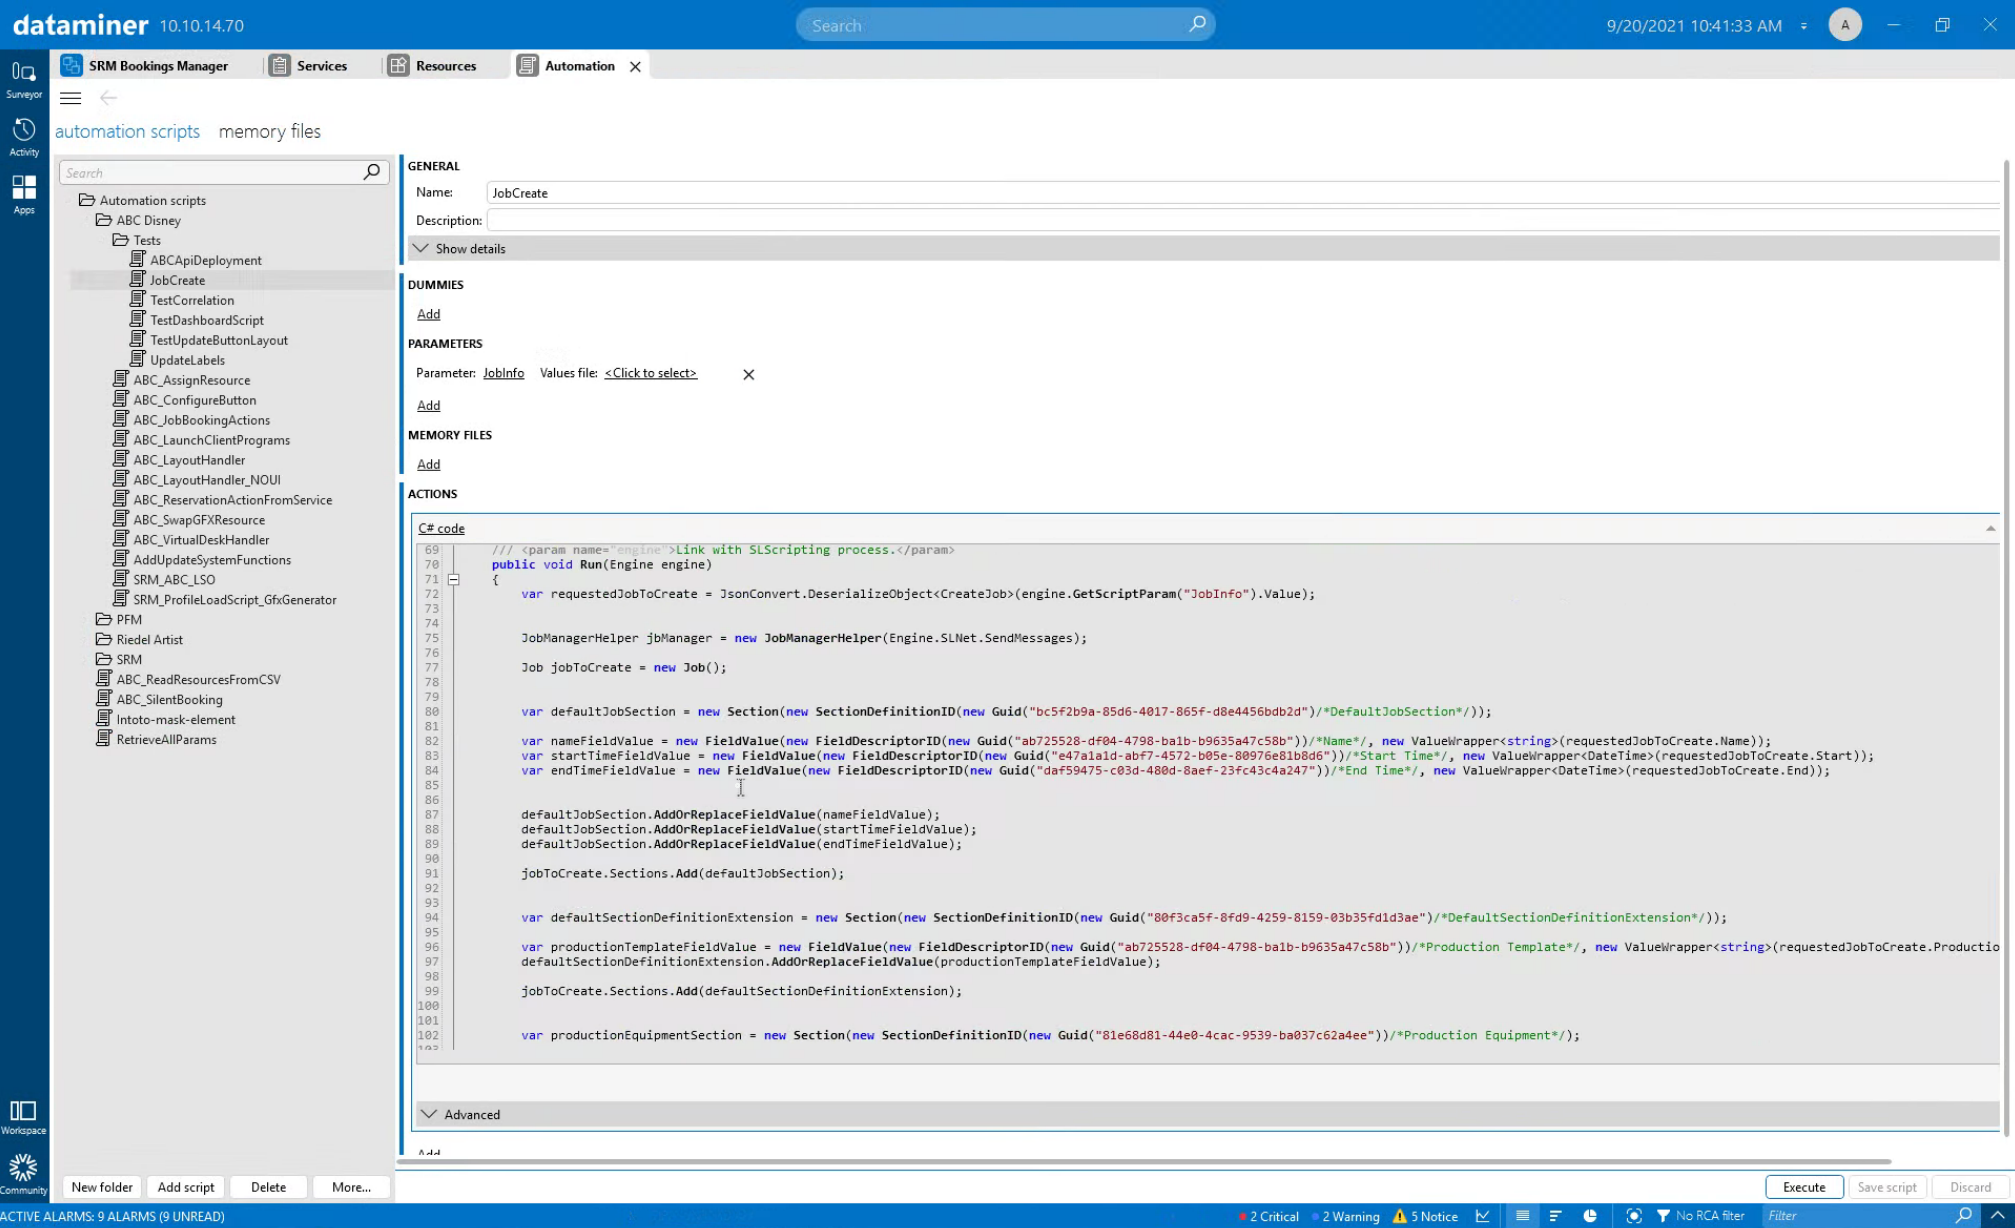Click the horizontal scrollbar below the actions
This screenshot has height=1228, width=2015.
1145,1162
